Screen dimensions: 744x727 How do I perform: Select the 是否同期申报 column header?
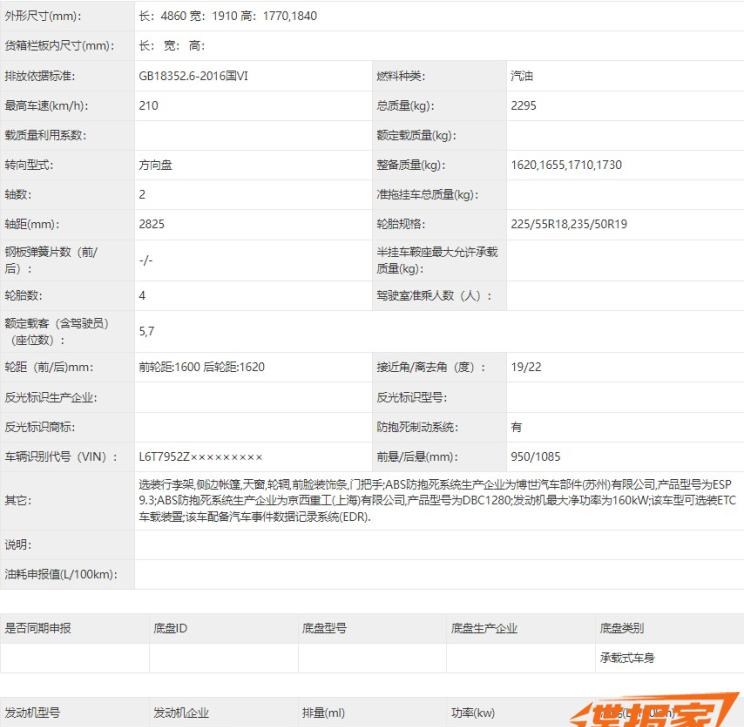click(x=38, y=628)
